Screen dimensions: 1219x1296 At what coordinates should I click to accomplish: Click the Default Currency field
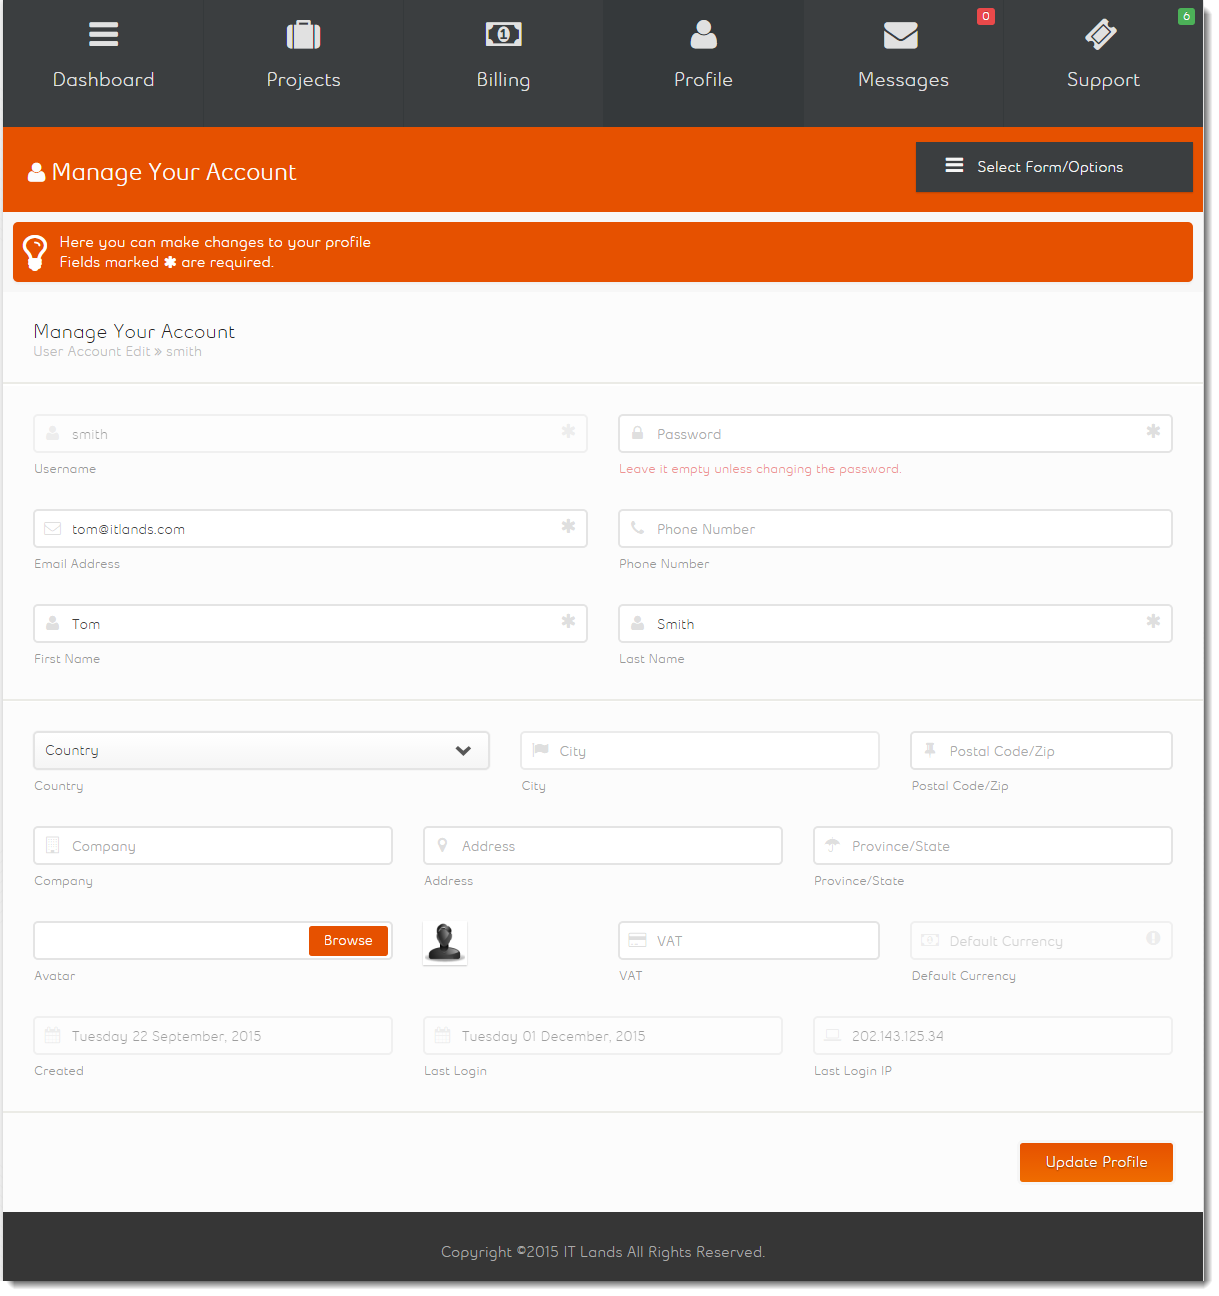(x=1041, y=940)
